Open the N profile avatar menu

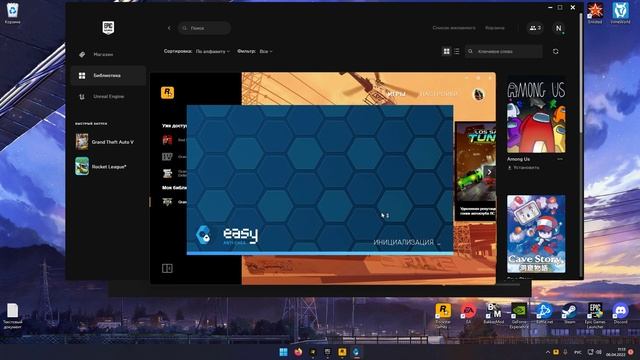(x=558, y=28)
